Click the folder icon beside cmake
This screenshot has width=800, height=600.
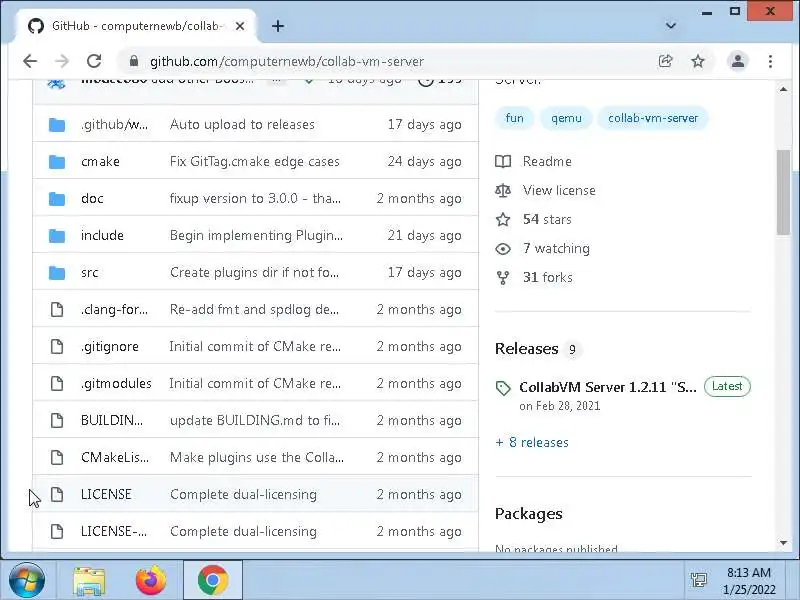point(57,162)
